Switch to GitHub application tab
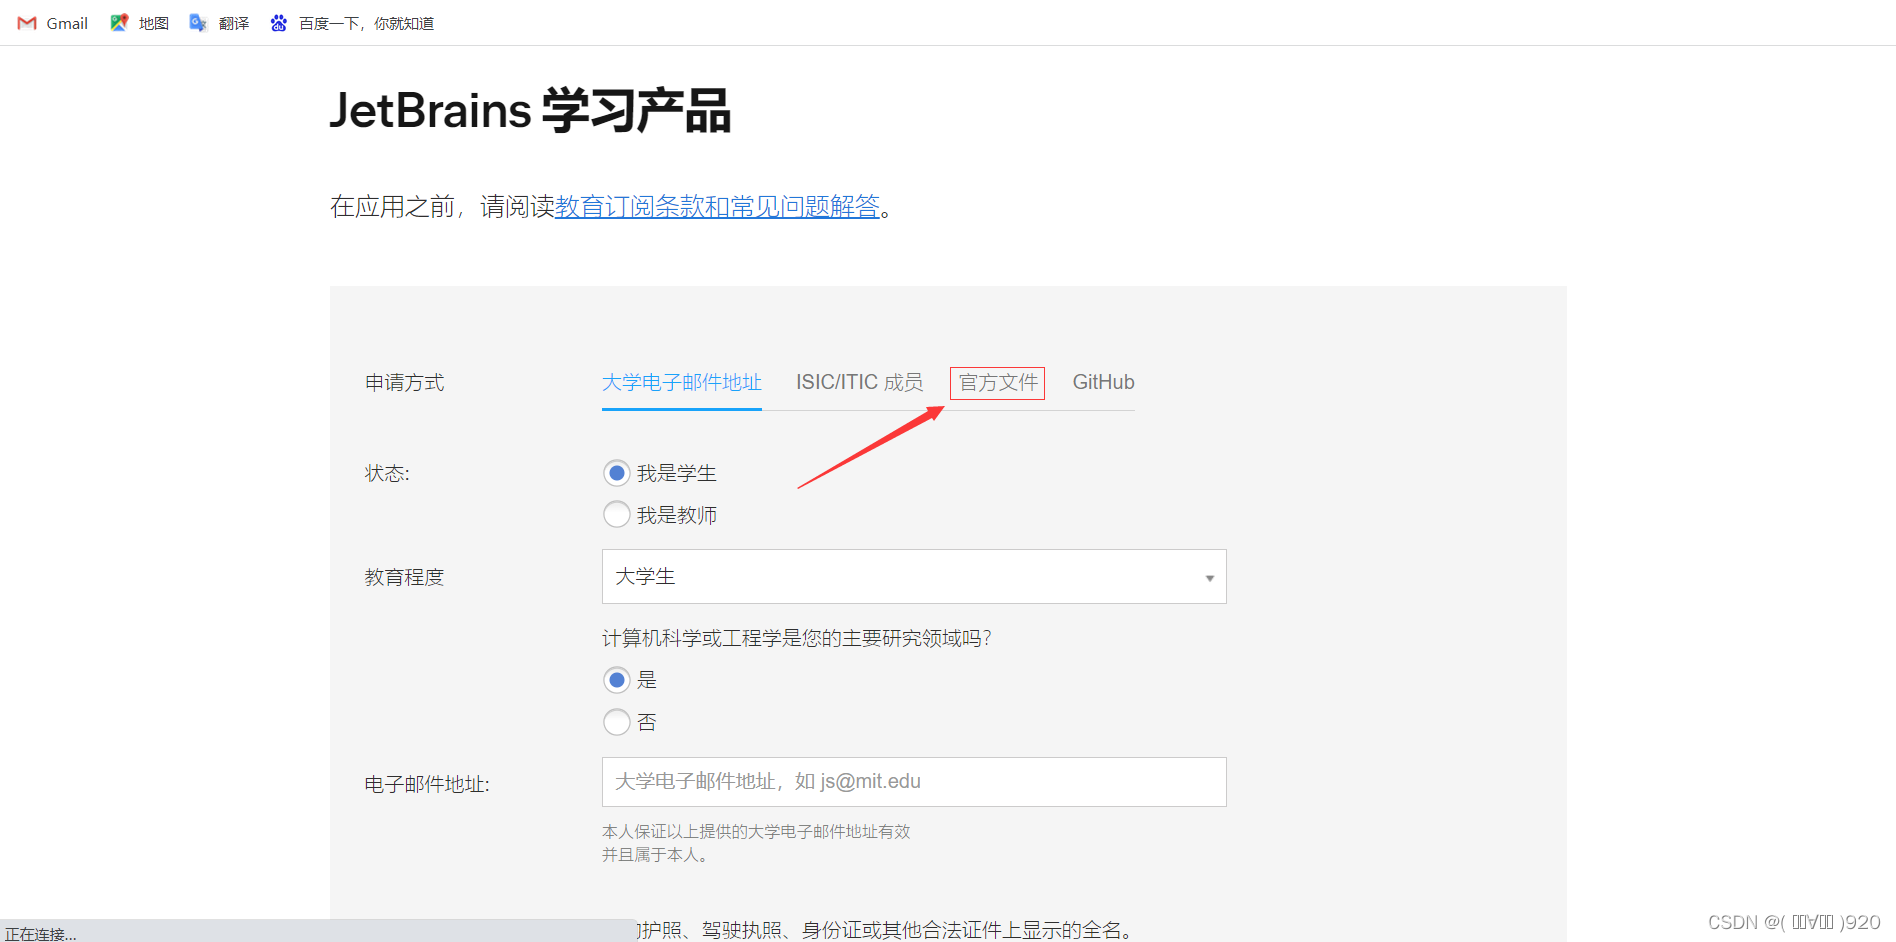The image size is (1896, 942). [1103, 383]
